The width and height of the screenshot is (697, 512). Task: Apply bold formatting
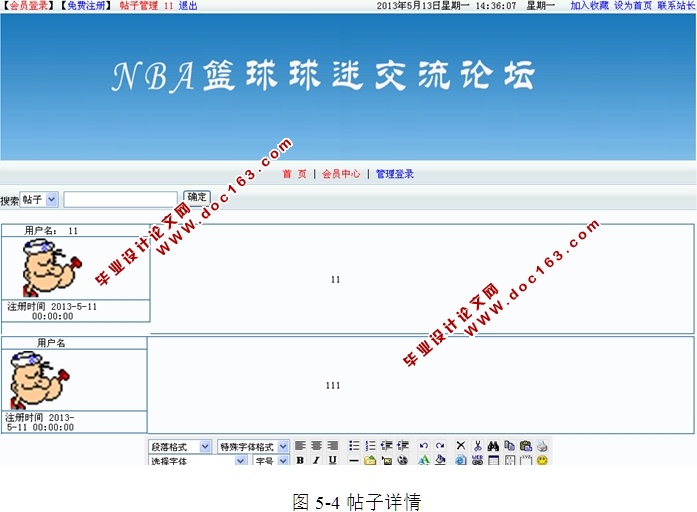[300, 460]
